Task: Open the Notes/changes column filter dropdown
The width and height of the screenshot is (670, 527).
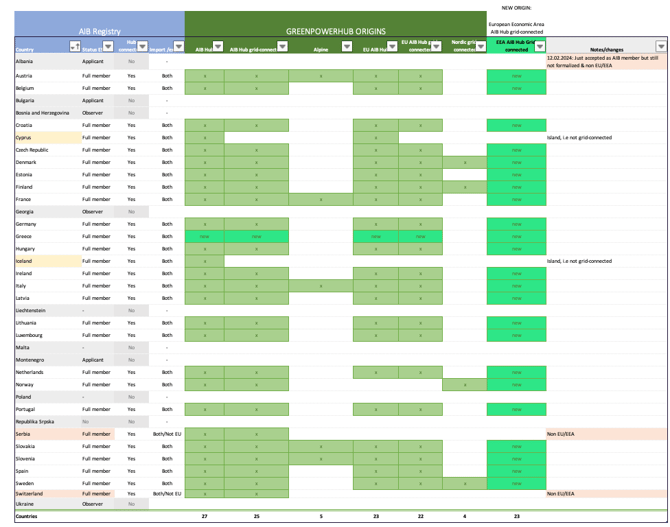Action: [661, 46]
